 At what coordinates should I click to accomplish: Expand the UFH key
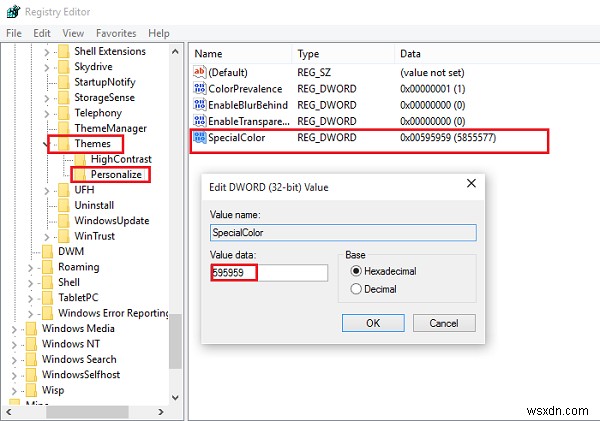coord(47,190)
